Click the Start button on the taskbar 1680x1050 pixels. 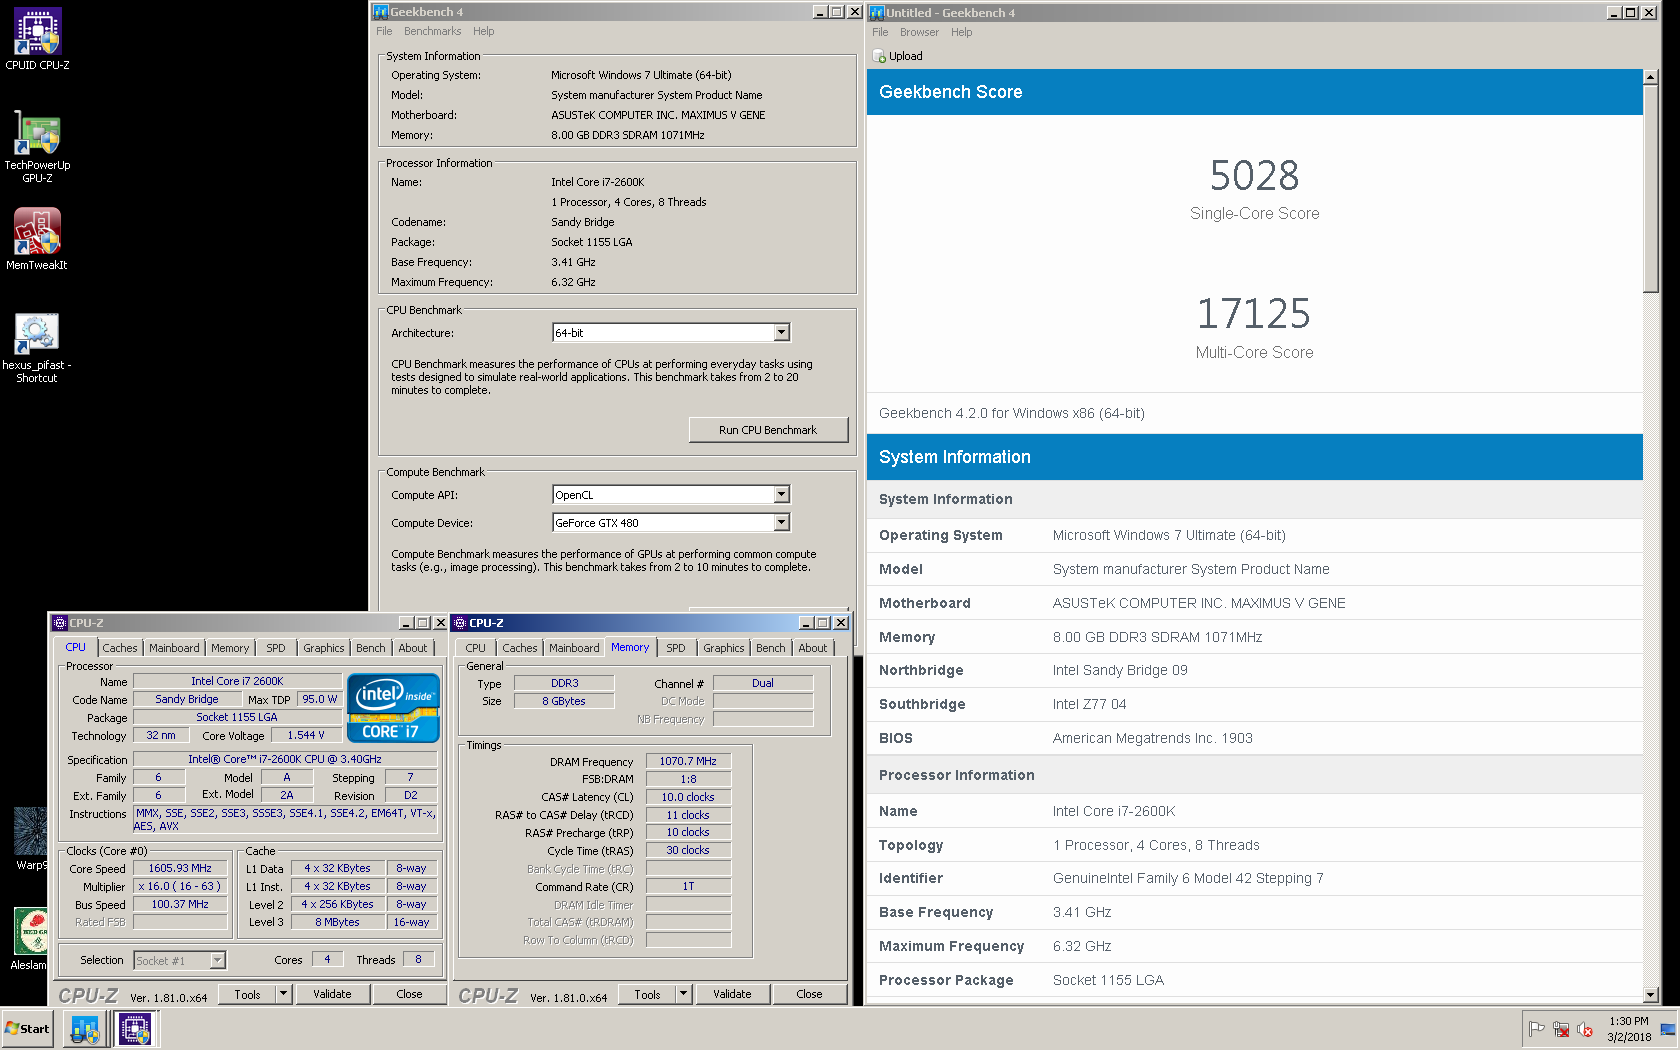(x=27, y=1028)
